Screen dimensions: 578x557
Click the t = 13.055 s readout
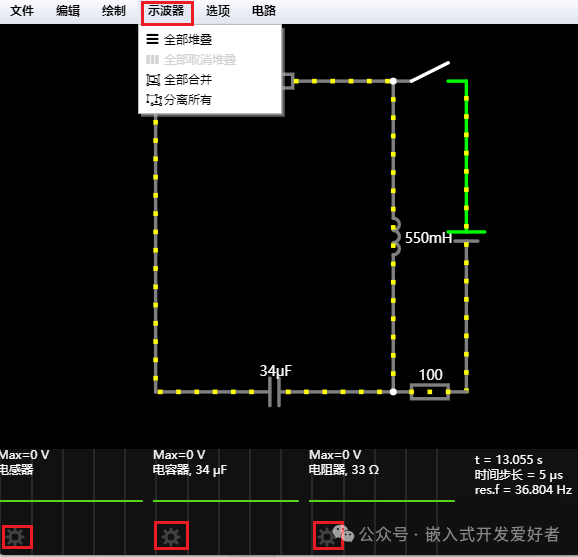pyautogui.click(x=508, y=460)
